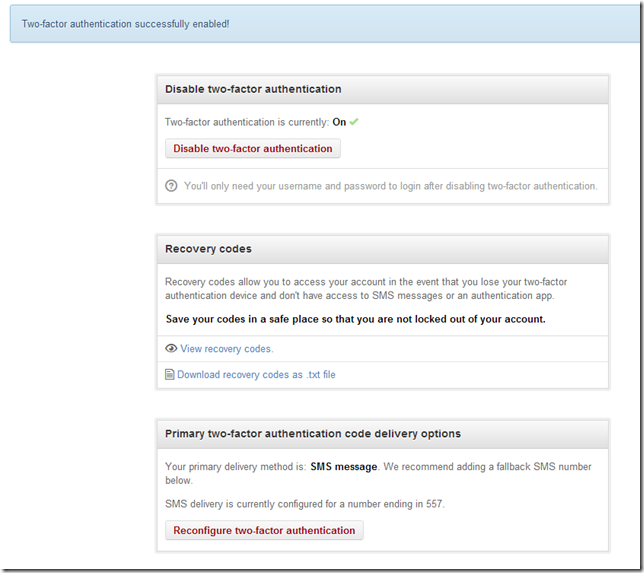This screenshot has width=644, height=573.
Task: Click the Disable two-factor authentication panel header
Action: pyautogui.click(x=253, y=89)
